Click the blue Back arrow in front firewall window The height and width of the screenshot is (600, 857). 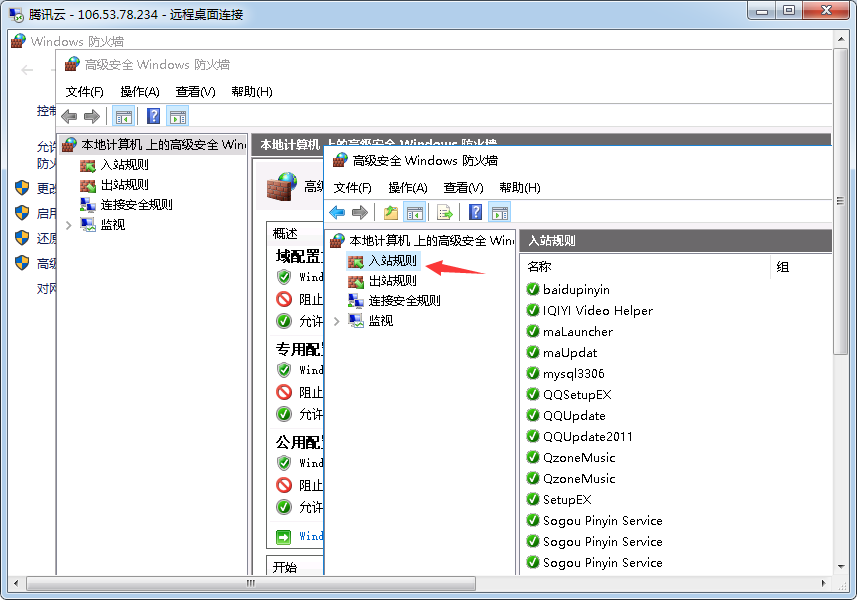[337, 212]
